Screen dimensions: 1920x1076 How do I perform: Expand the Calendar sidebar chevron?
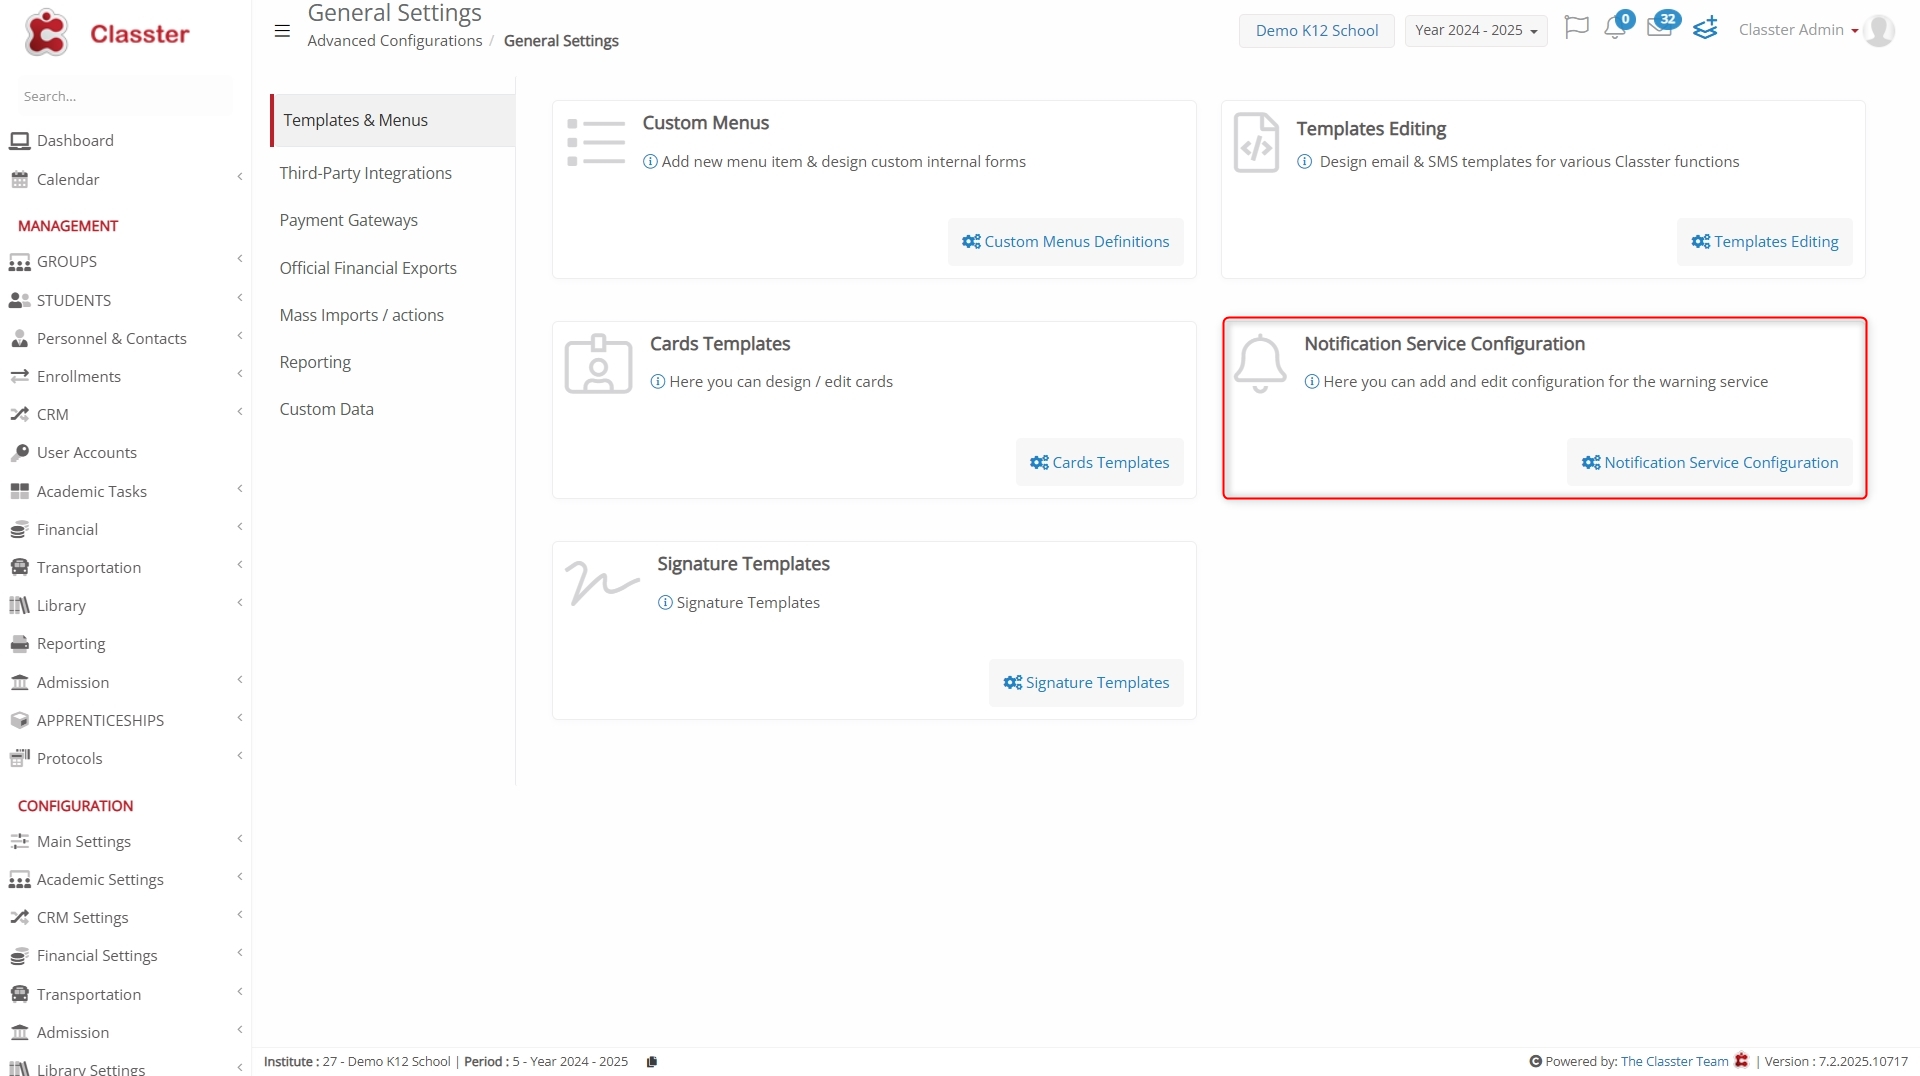pyautogui.click(x=240, y=177)
